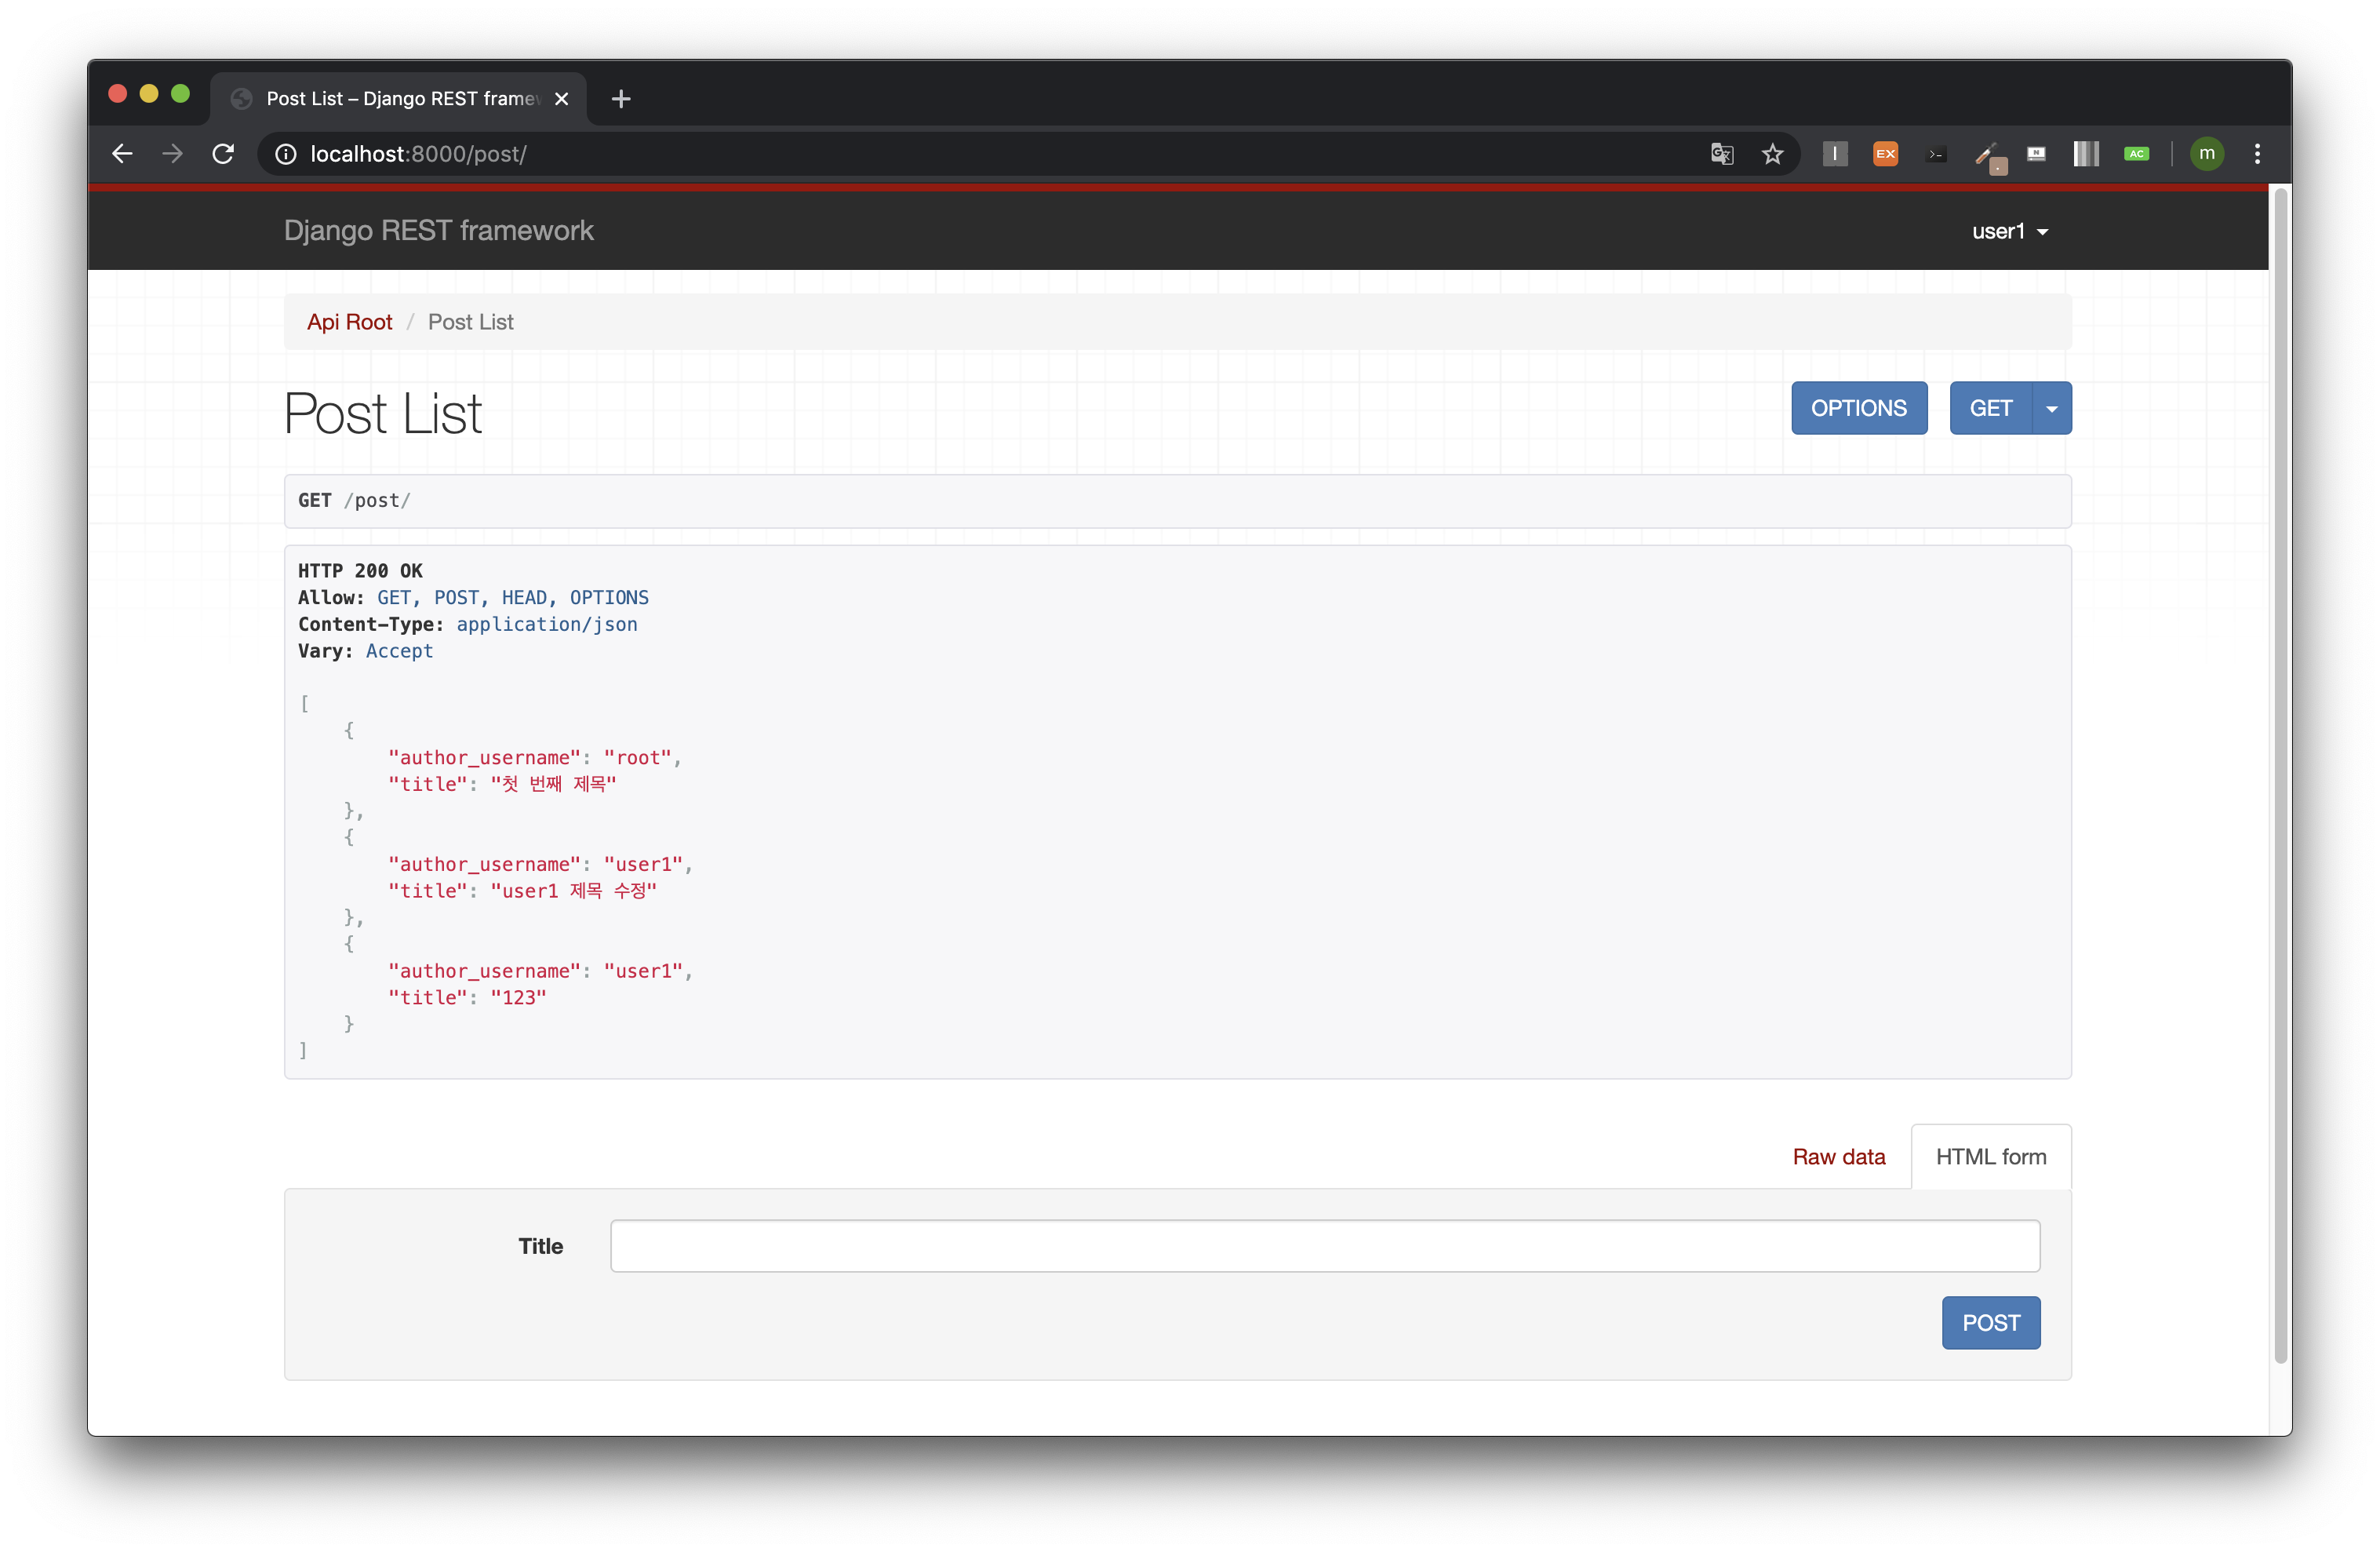2380x1552 pixels.
Task: Open the GET format dropdown arrow
Action: pyautogui.click(x=2051, y=408)
